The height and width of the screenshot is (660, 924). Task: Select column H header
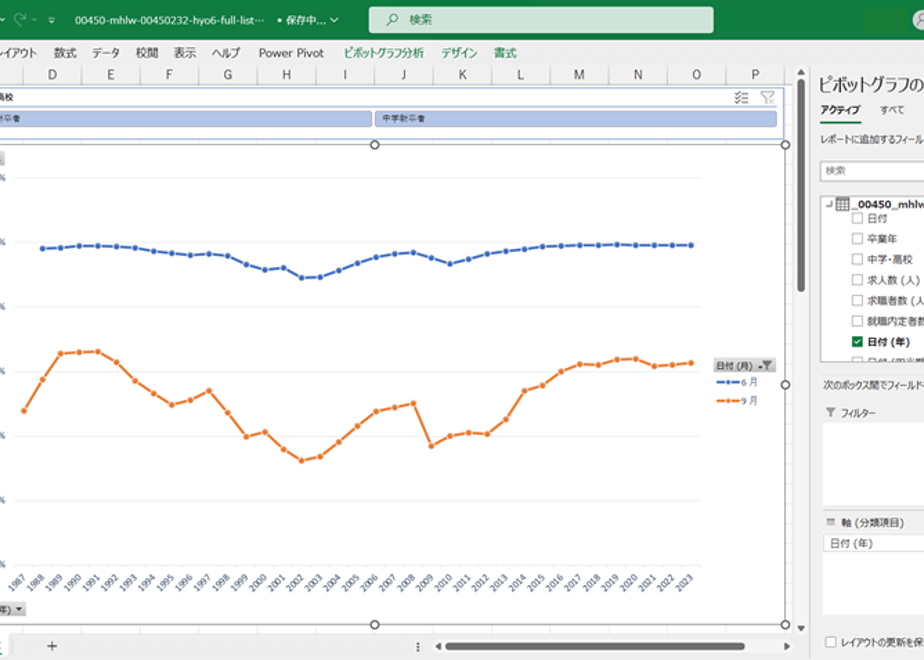286,75
